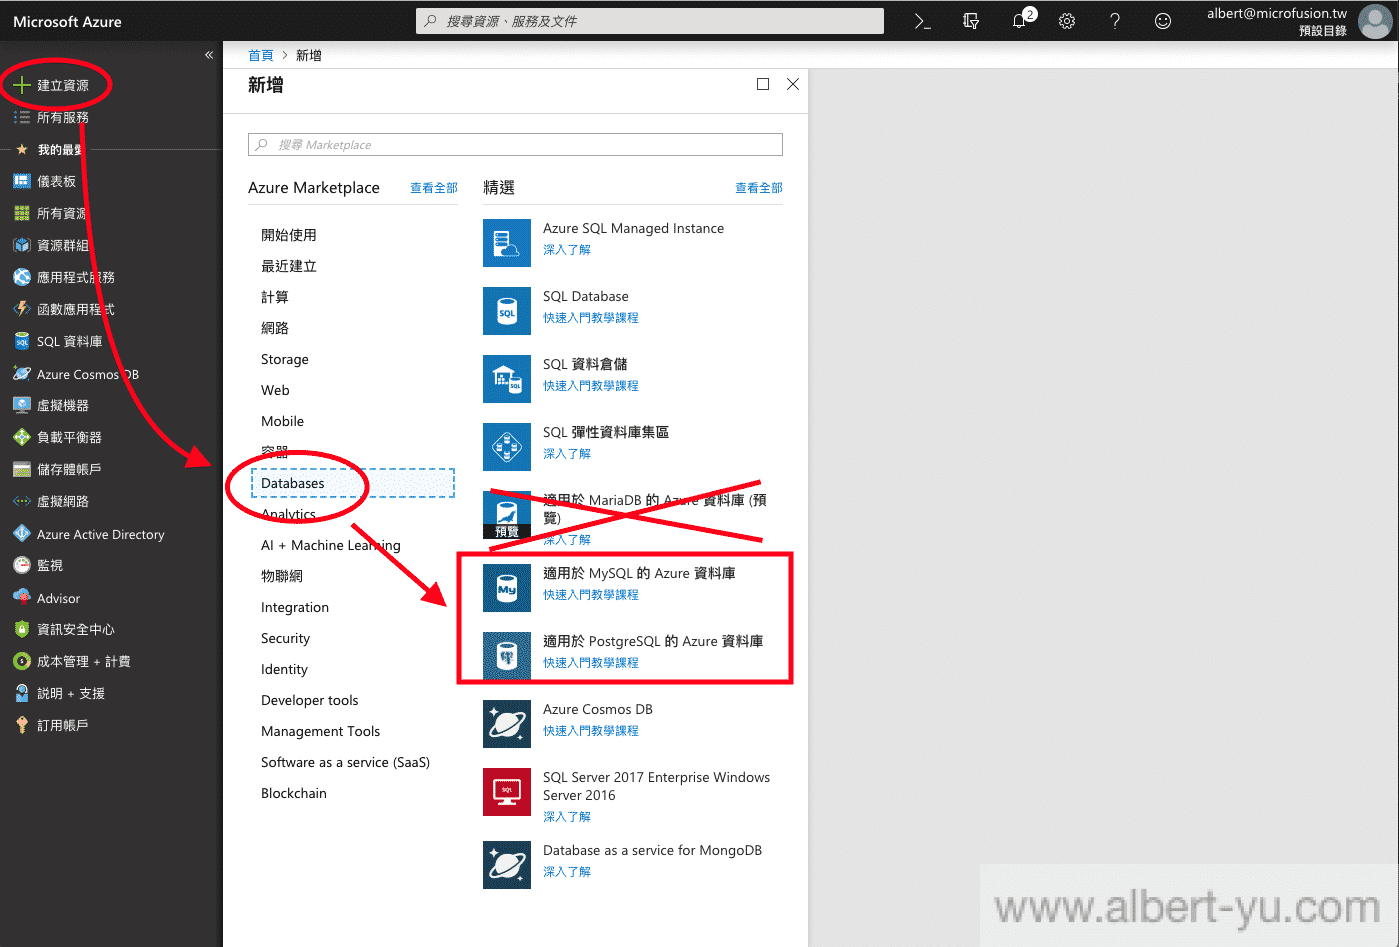
Task: Choose Azure Cosmos DB in featured list
Action: click(x=598, y=709)
